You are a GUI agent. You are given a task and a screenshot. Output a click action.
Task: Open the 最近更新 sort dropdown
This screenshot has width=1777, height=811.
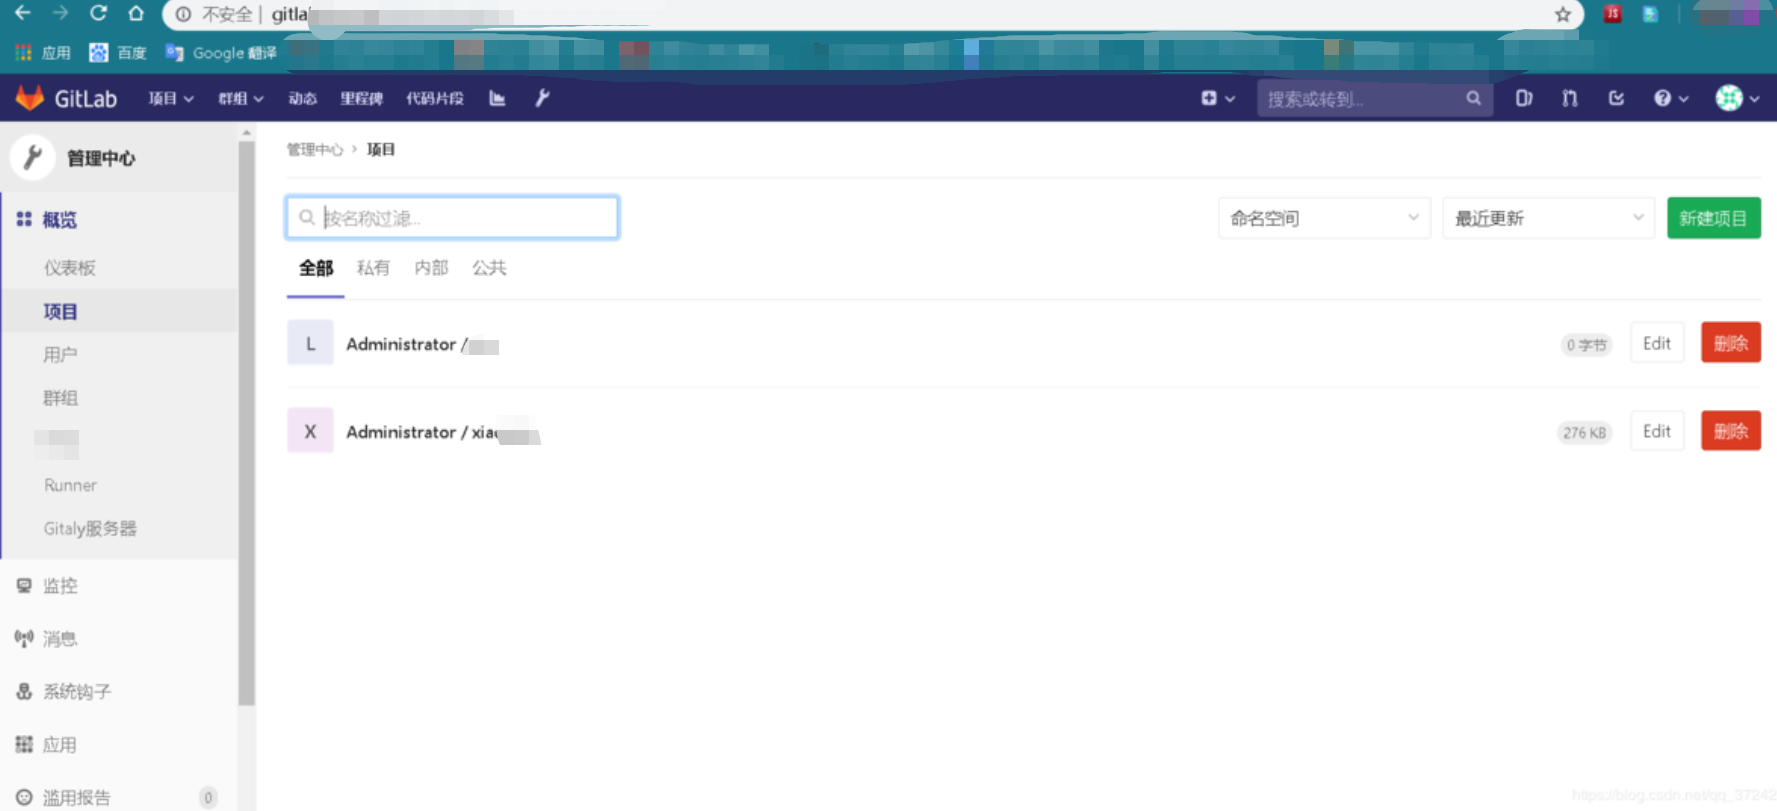(x=1548, y=218)
